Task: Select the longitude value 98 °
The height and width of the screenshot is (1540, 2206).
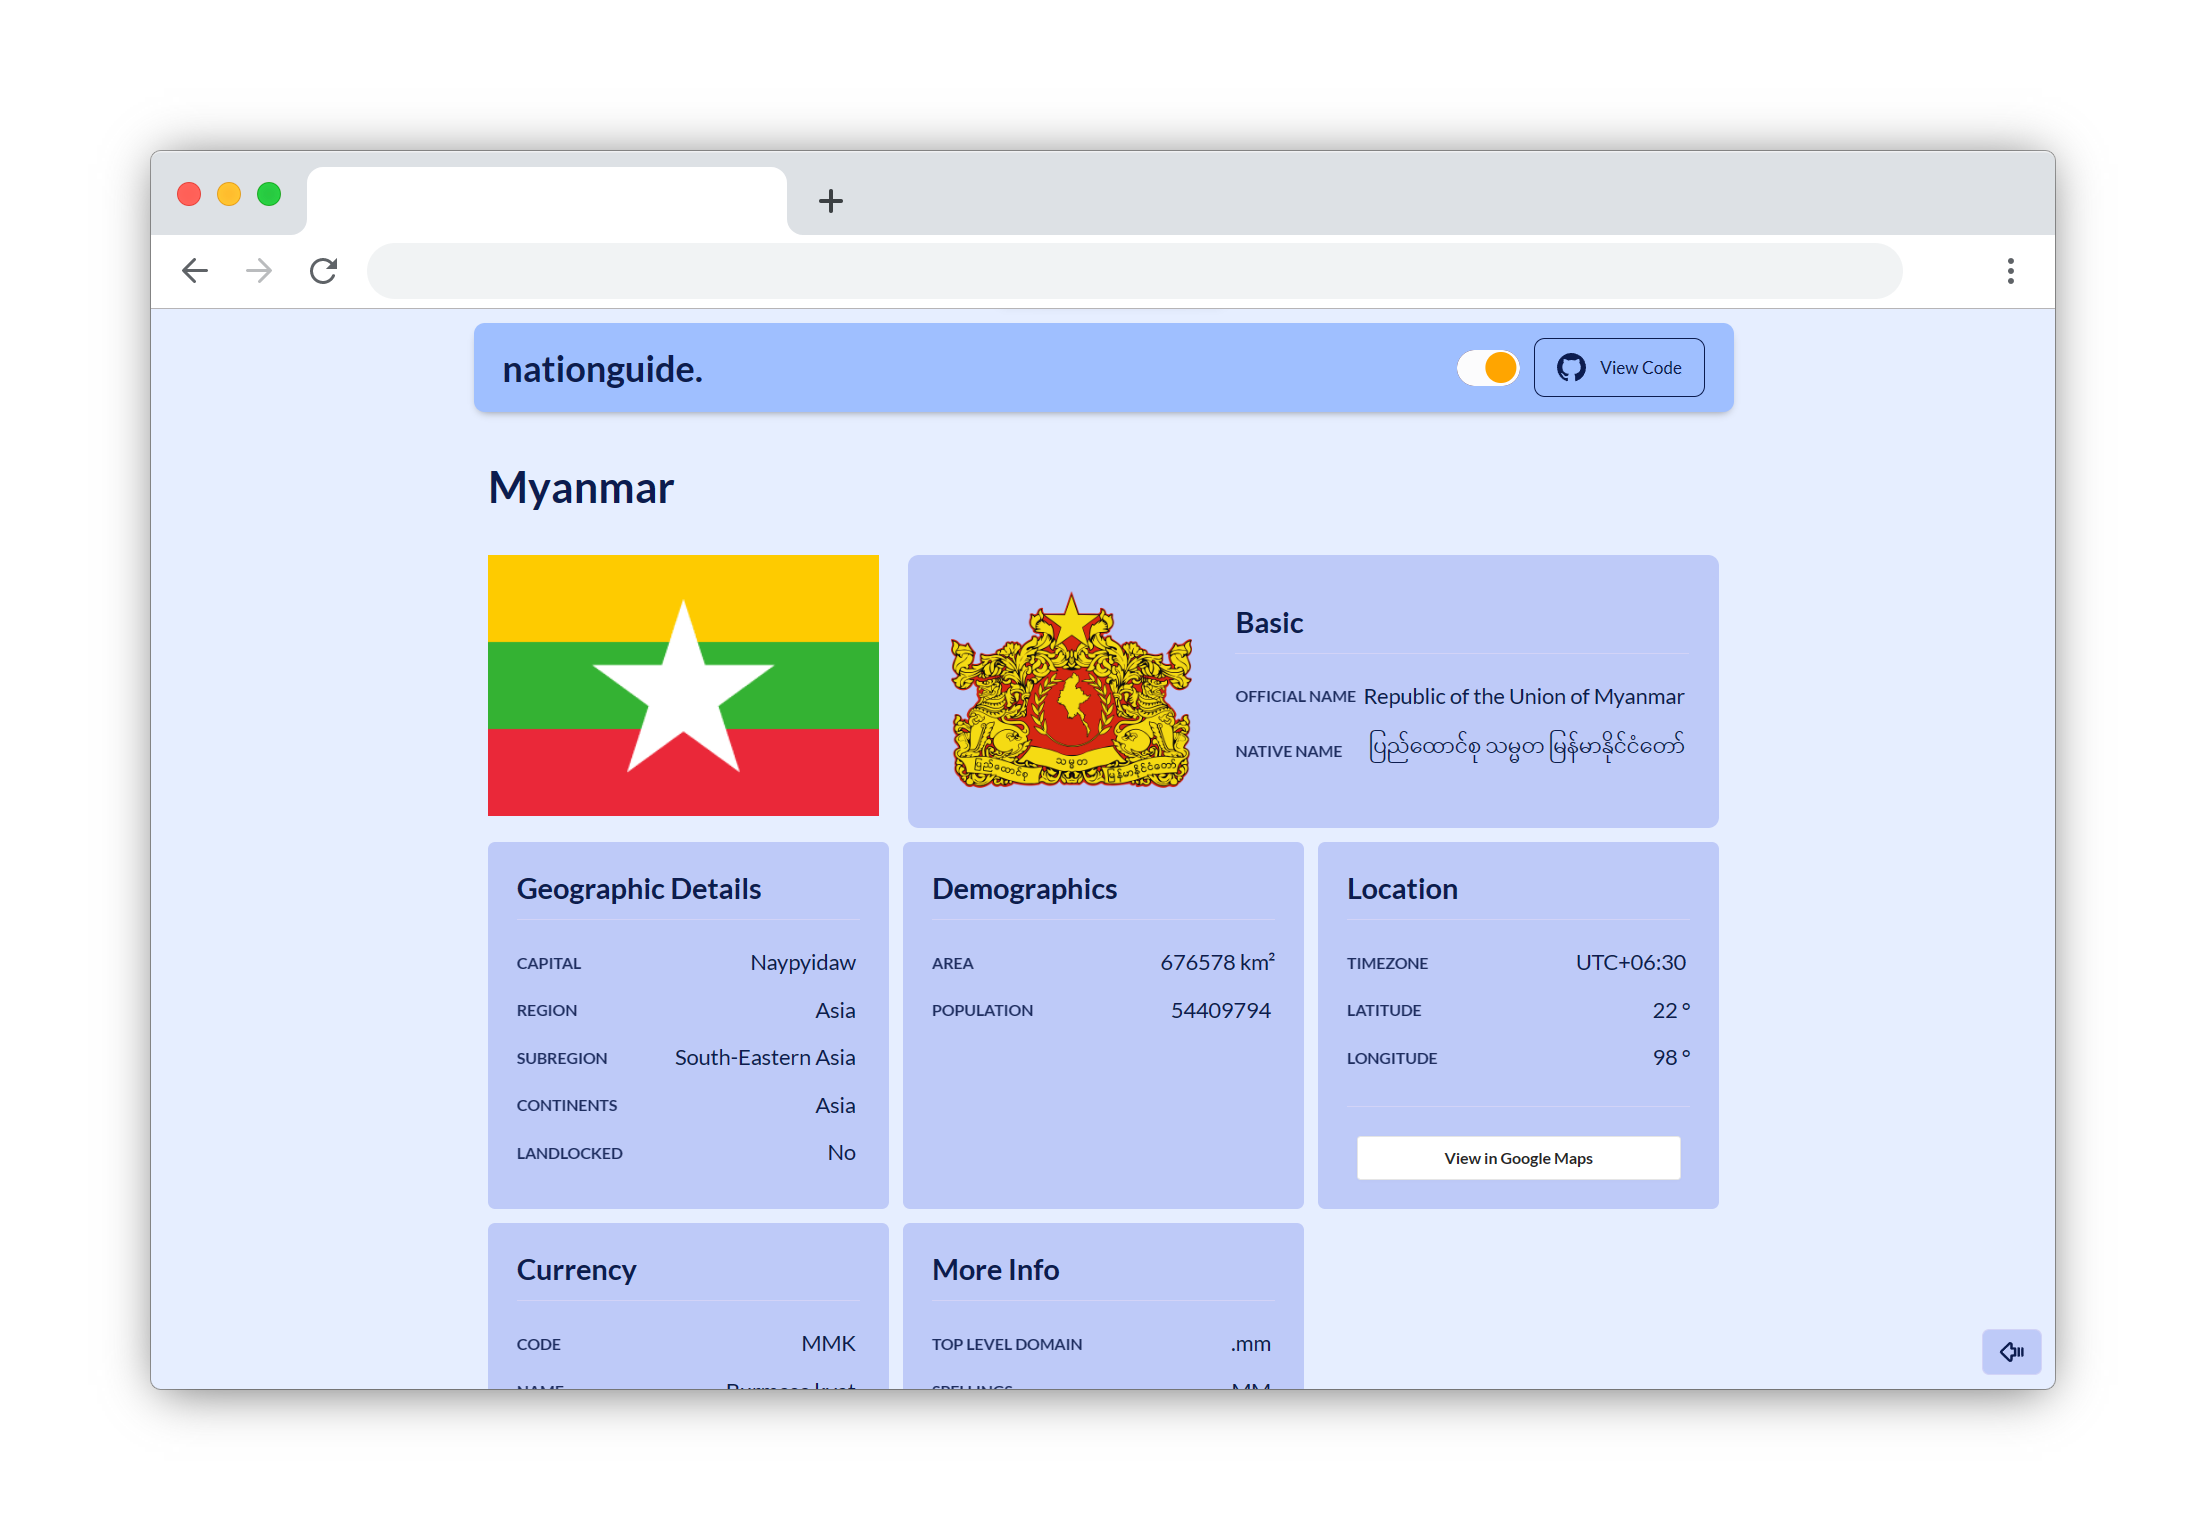Action: (1671, 1057)
